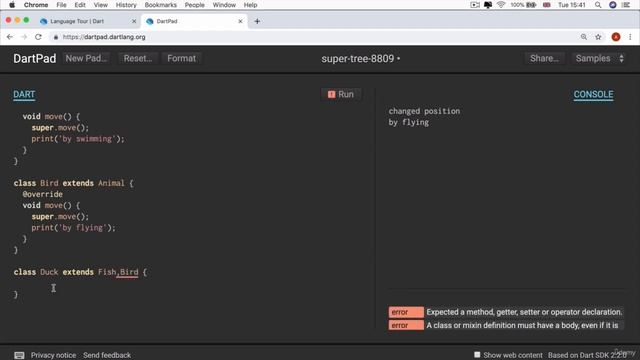Click the print('by swimming') line
This screenshot has width=640, height=360.
tap(78, 139)
